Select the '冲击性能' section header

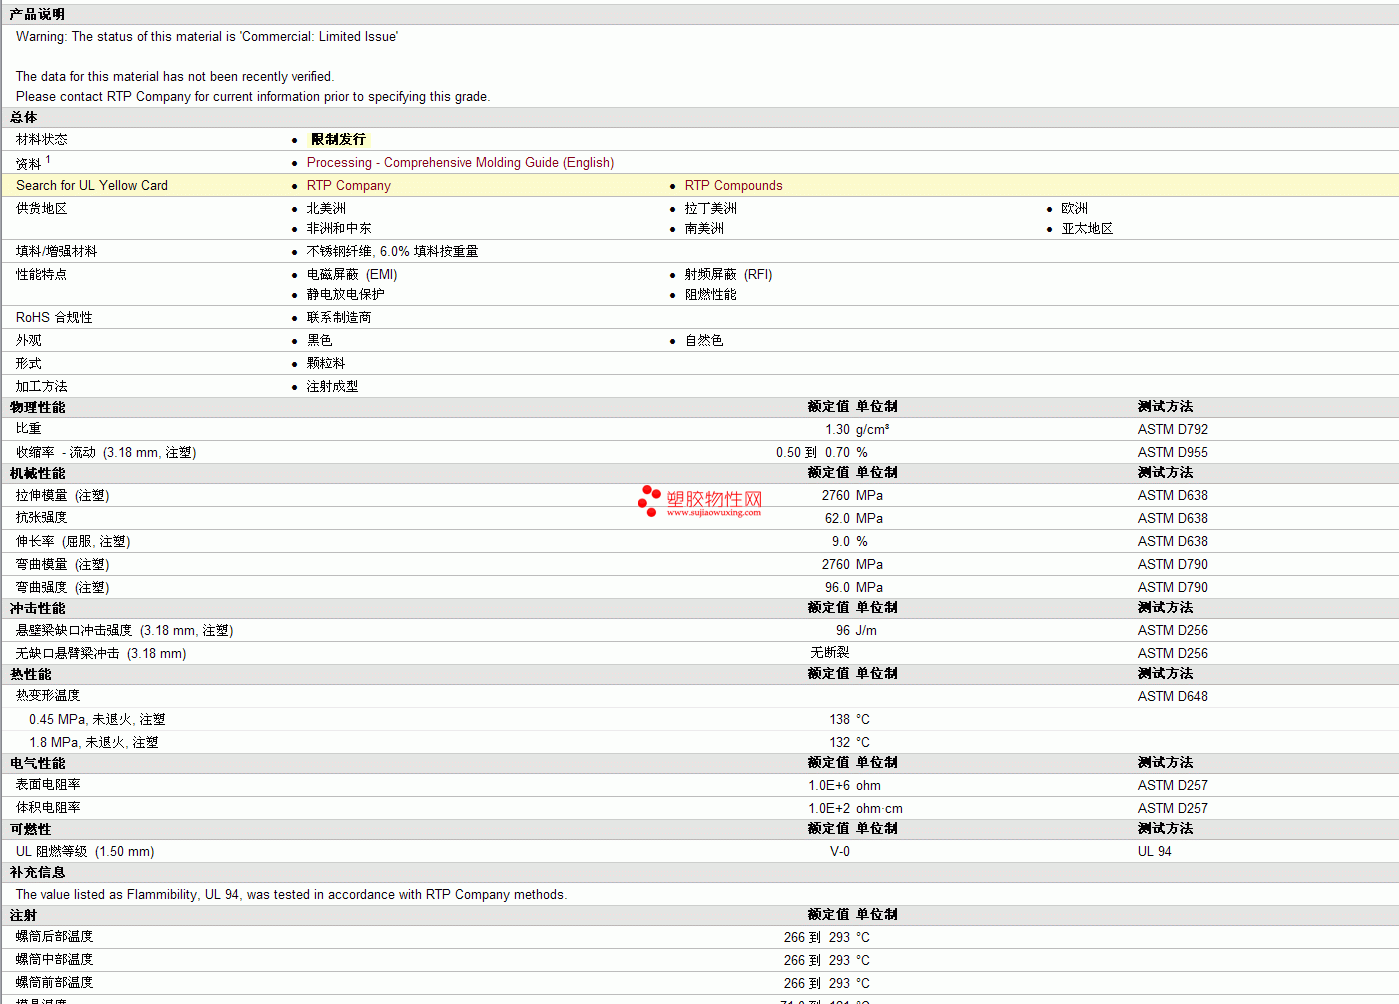(x=37, y=609)
